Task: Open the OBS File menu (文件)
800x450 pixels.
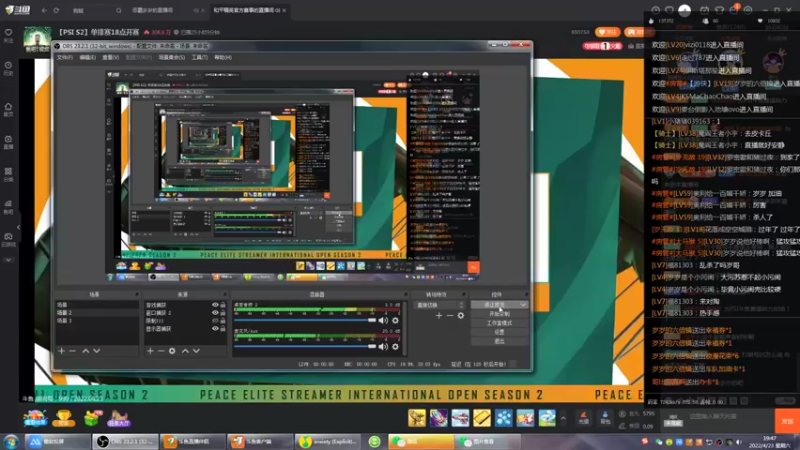Action: pos(64,57)
